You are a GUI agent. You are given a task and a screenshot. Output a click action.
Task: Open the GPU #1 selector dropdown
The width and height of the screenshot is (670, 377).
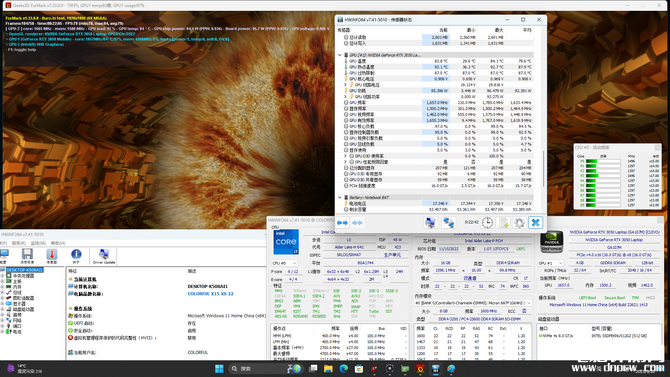(x=550, y=263)
